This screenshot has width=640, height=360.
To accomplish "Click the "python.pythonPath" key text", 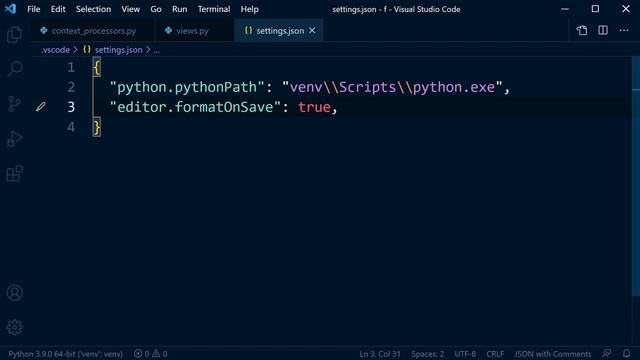I will 187,87.
